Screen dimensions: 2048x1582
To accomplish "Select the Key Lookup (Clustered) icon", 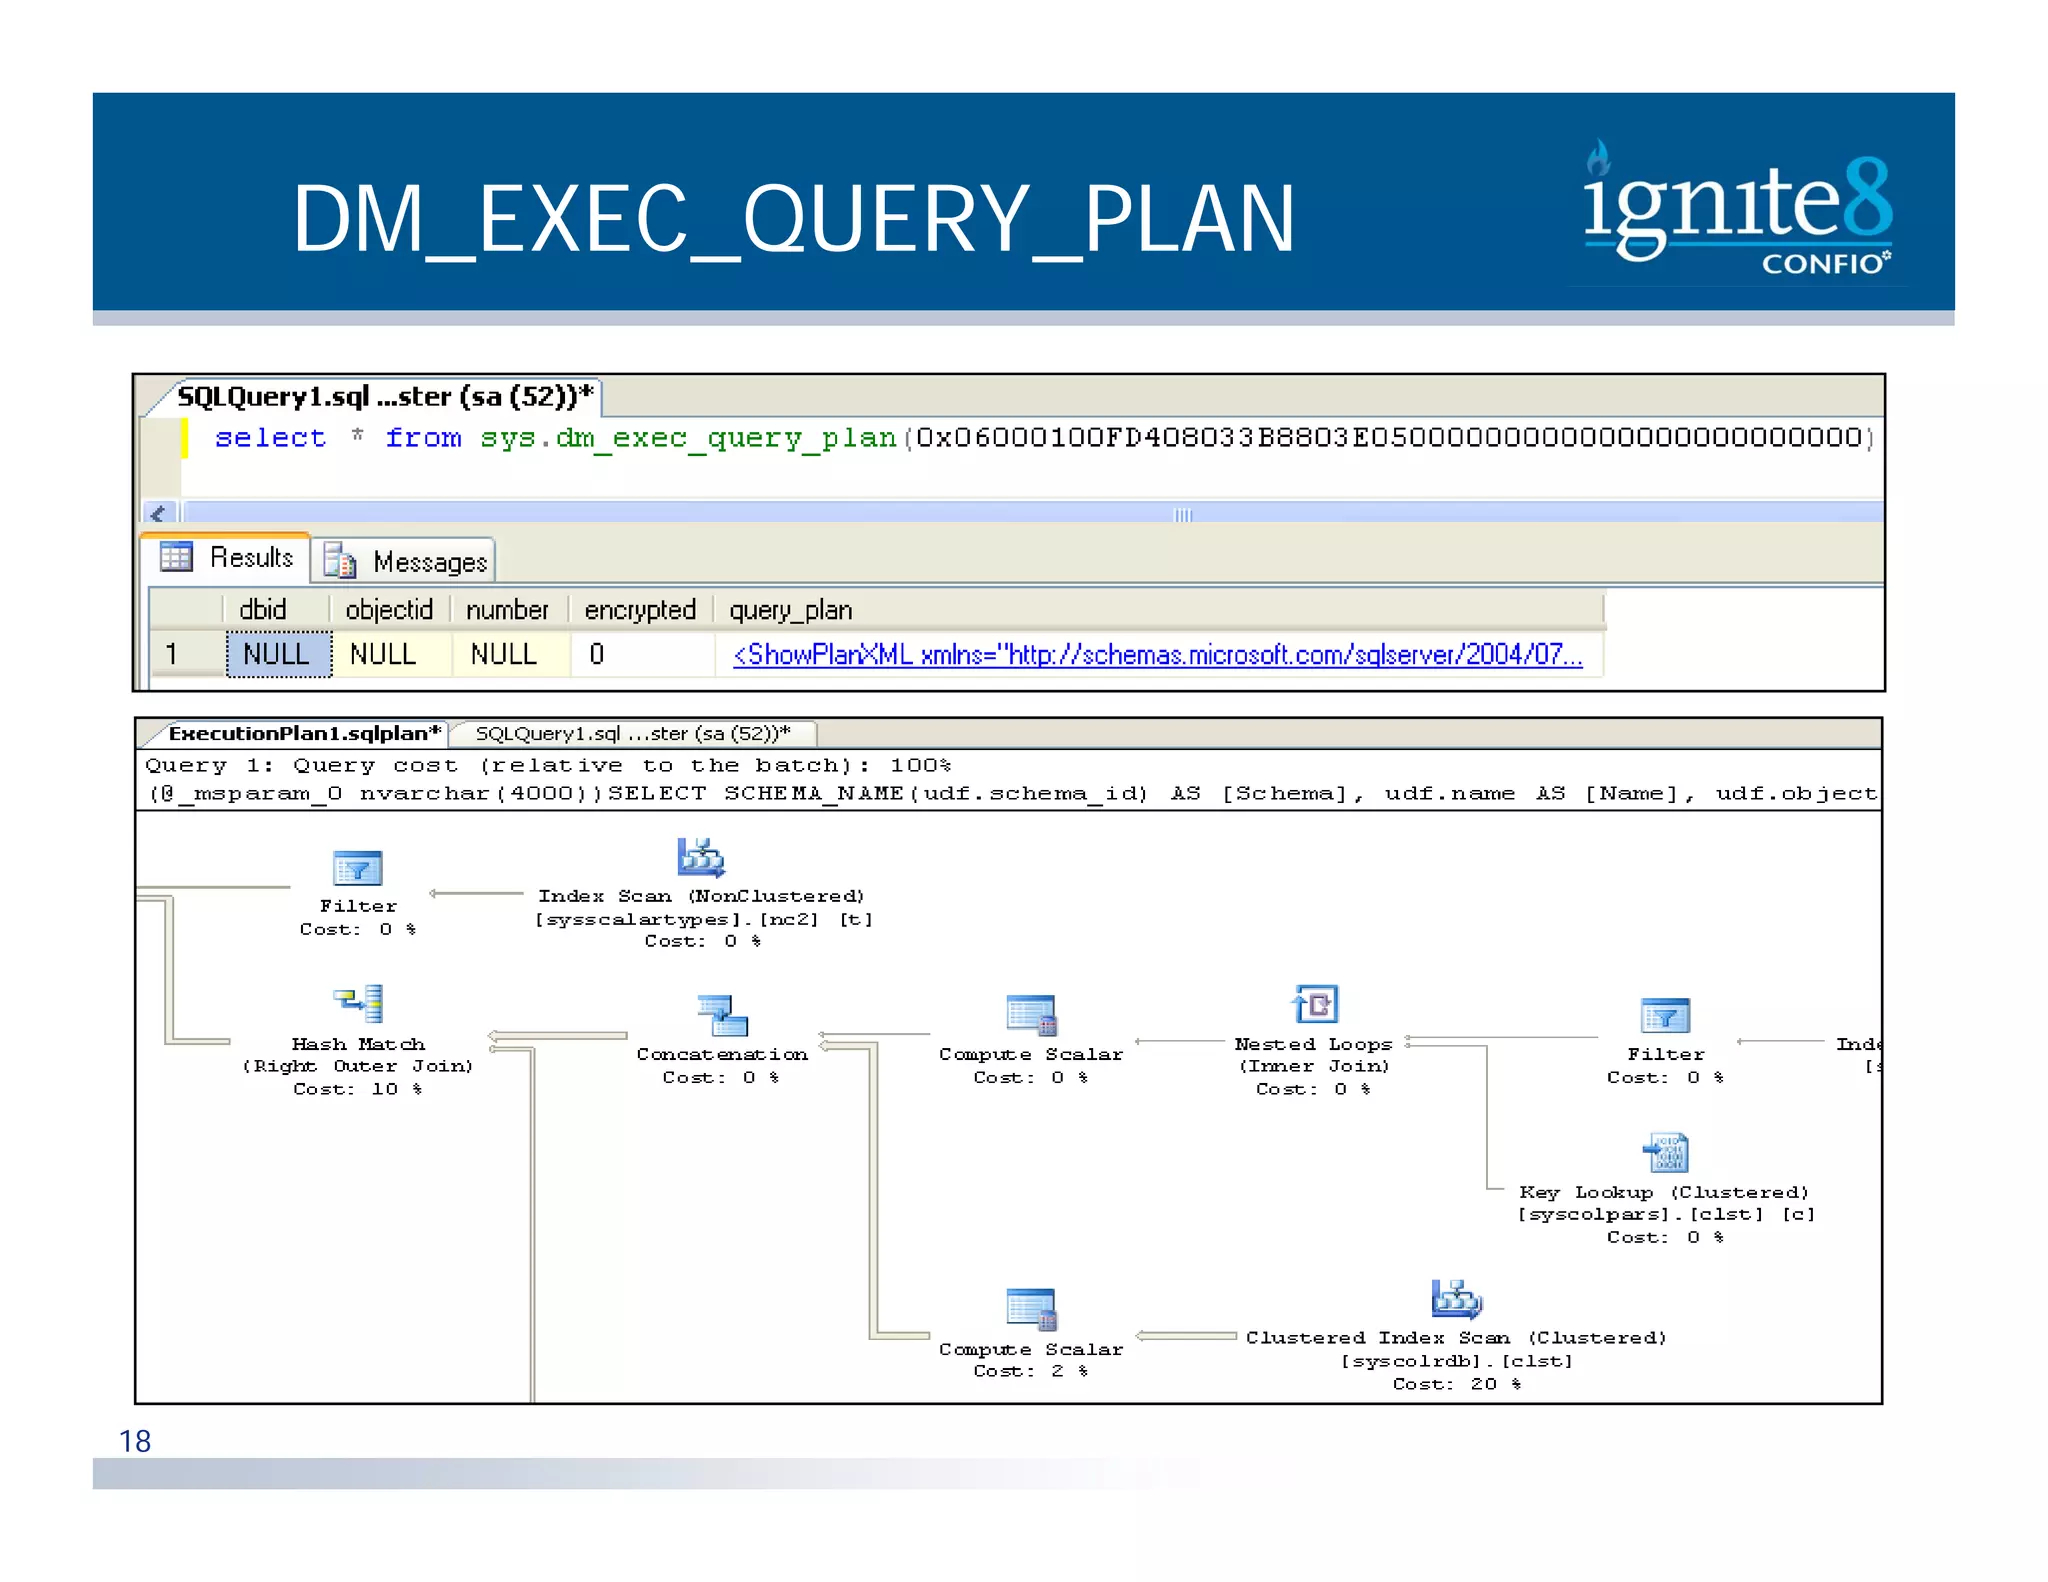I will [1665, 1153].
